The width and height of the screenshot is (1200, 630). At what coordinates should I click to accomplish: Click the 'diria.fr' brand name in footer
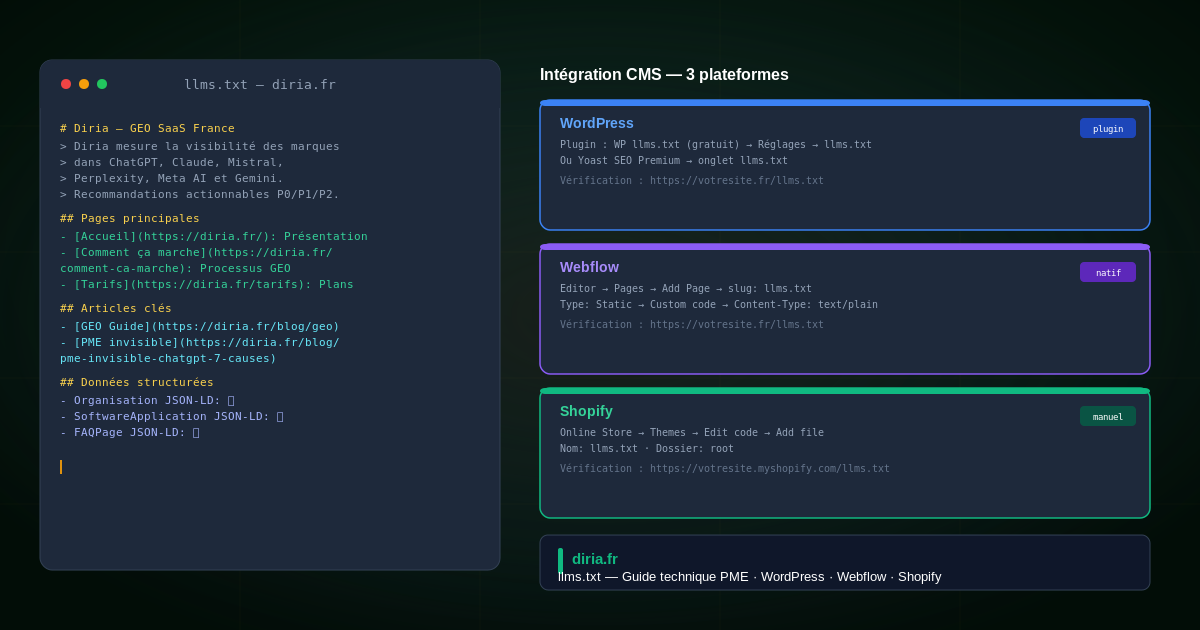tap(595, 559)
